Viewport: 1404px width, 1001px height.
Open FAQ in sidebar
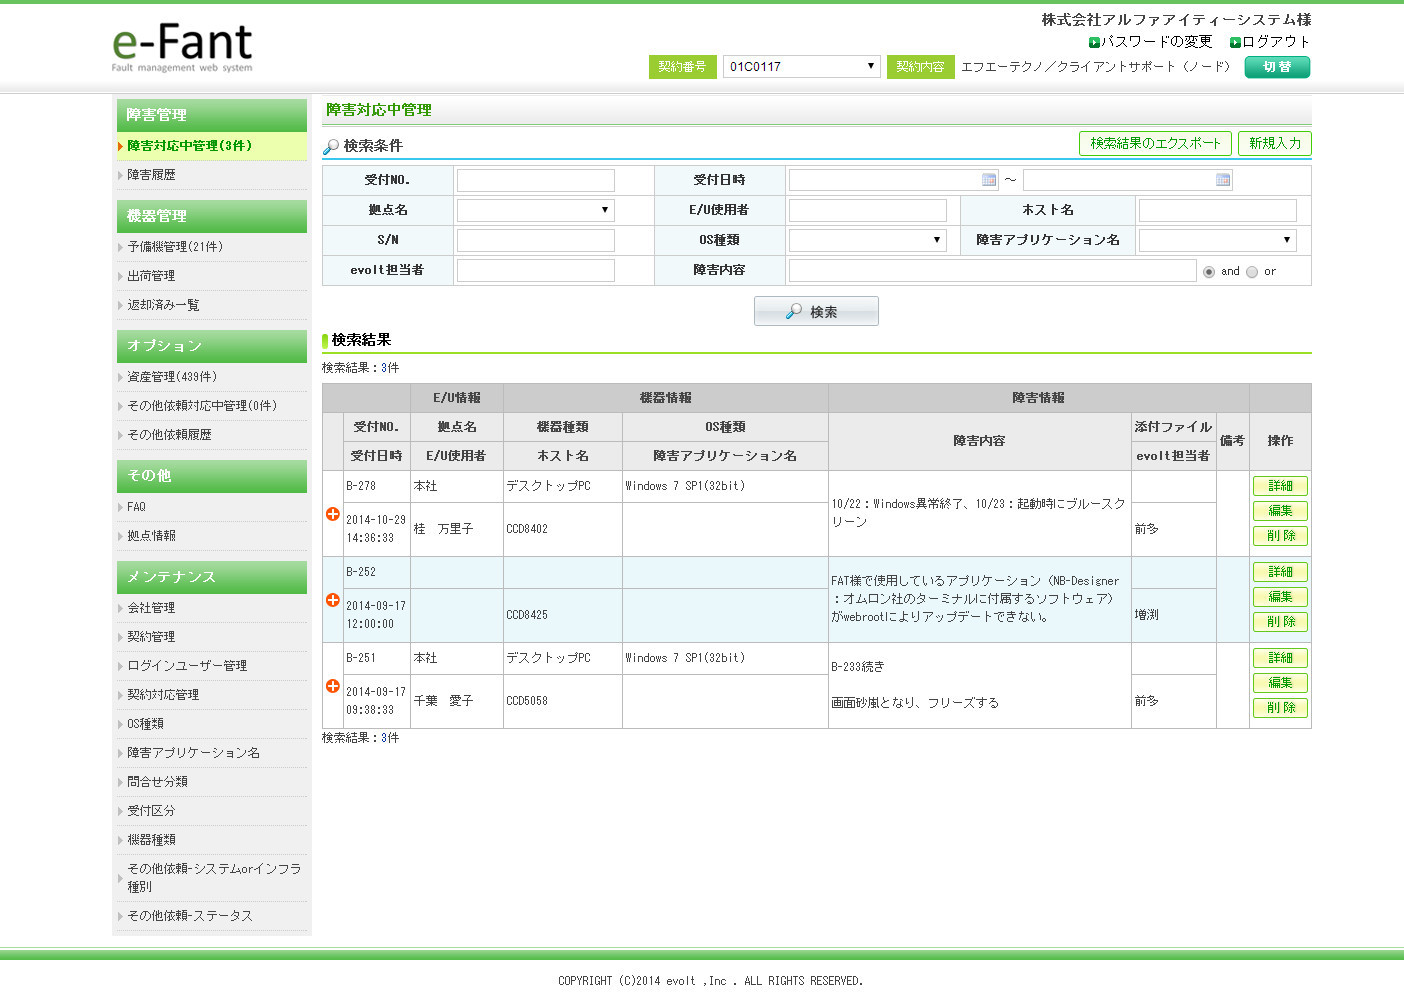point(136,507)
